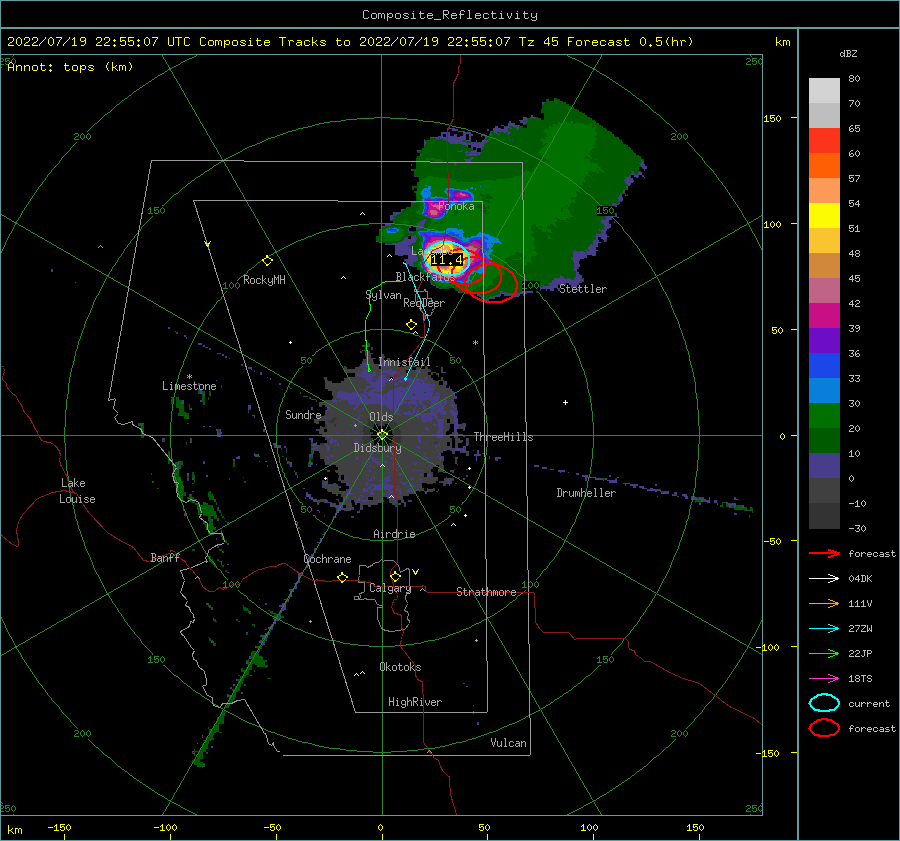This screenshot has height=841, width=900.
Task: Click the HighRiver town label
Action: point(415,702)
